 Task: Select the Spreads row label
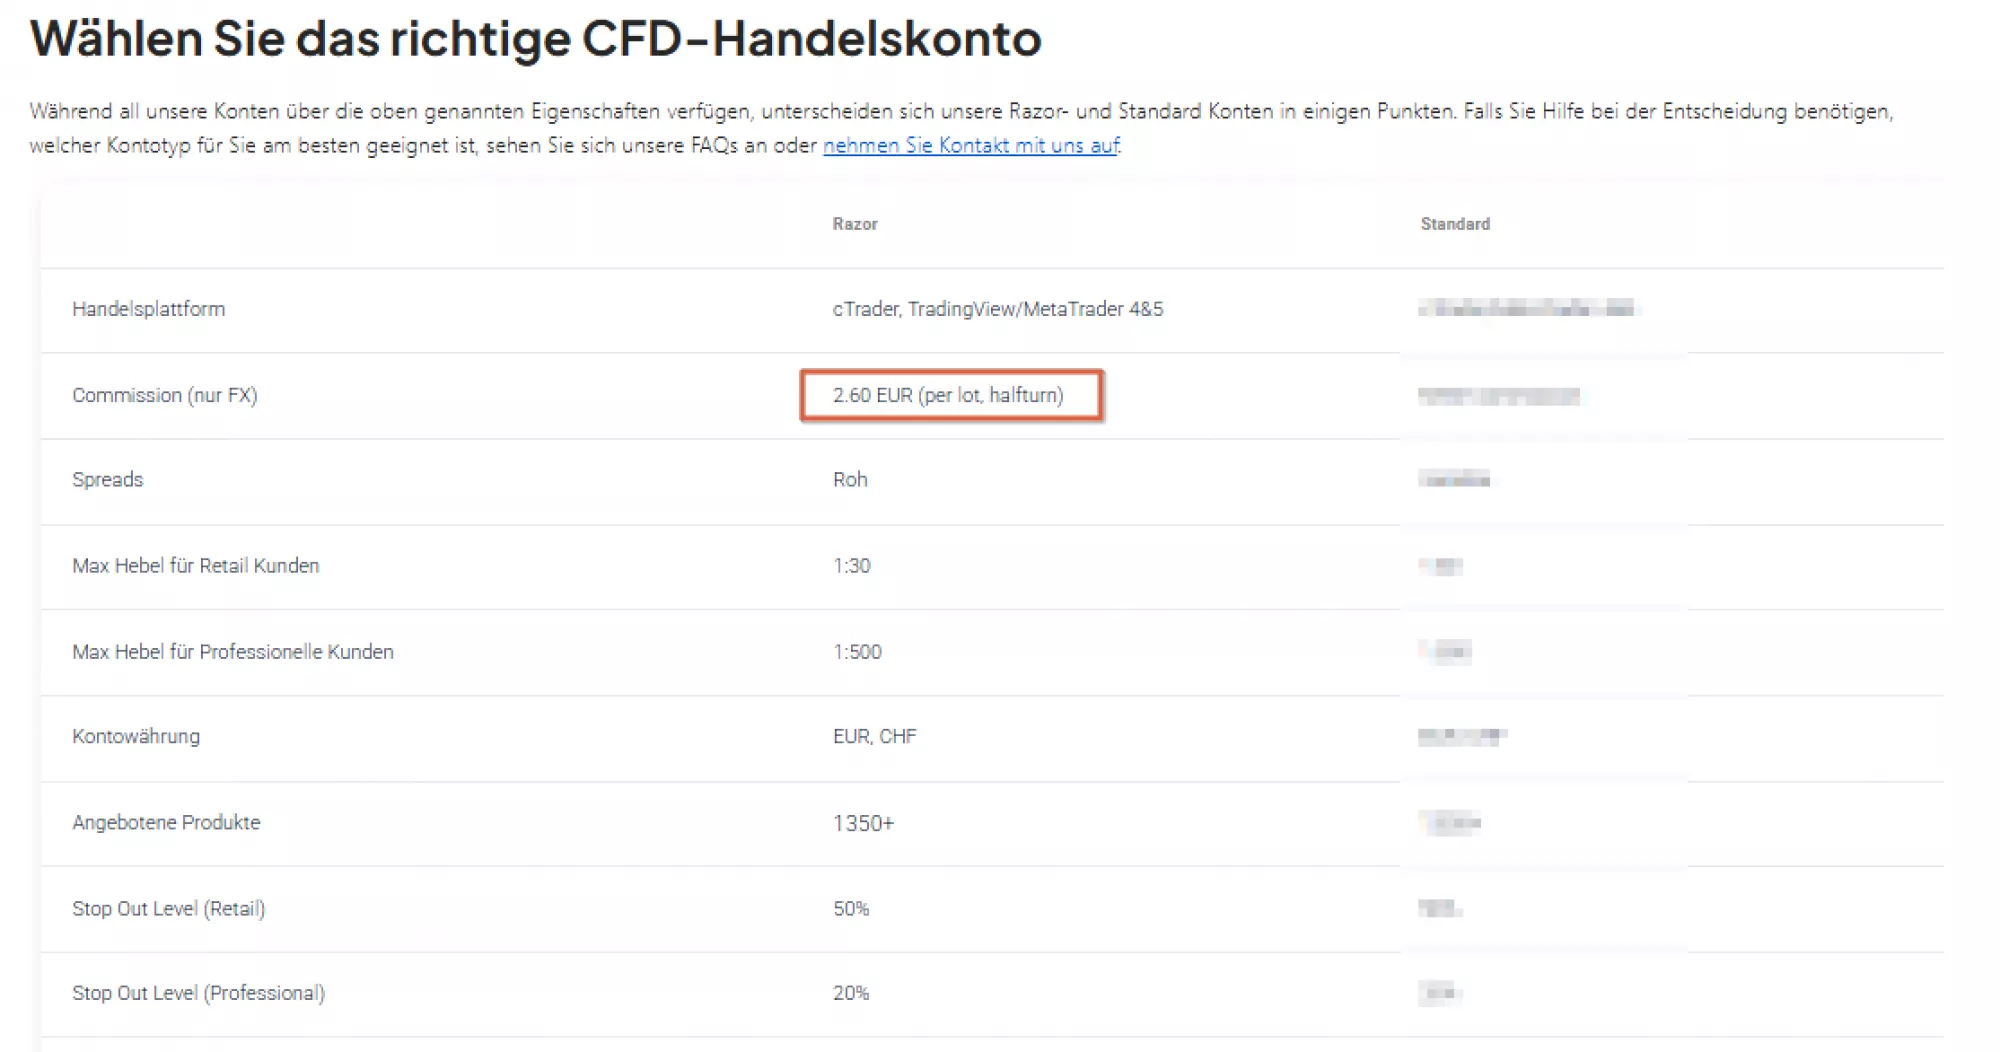[x=107, y=480]
